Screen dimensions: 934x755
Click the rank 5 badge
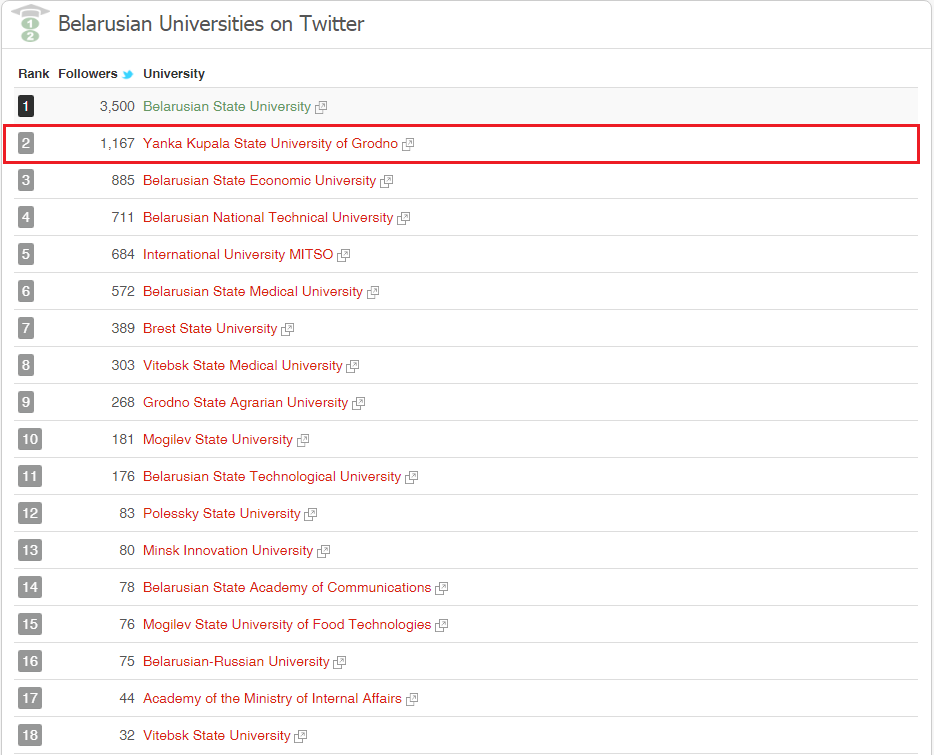(x=26, y=254)
